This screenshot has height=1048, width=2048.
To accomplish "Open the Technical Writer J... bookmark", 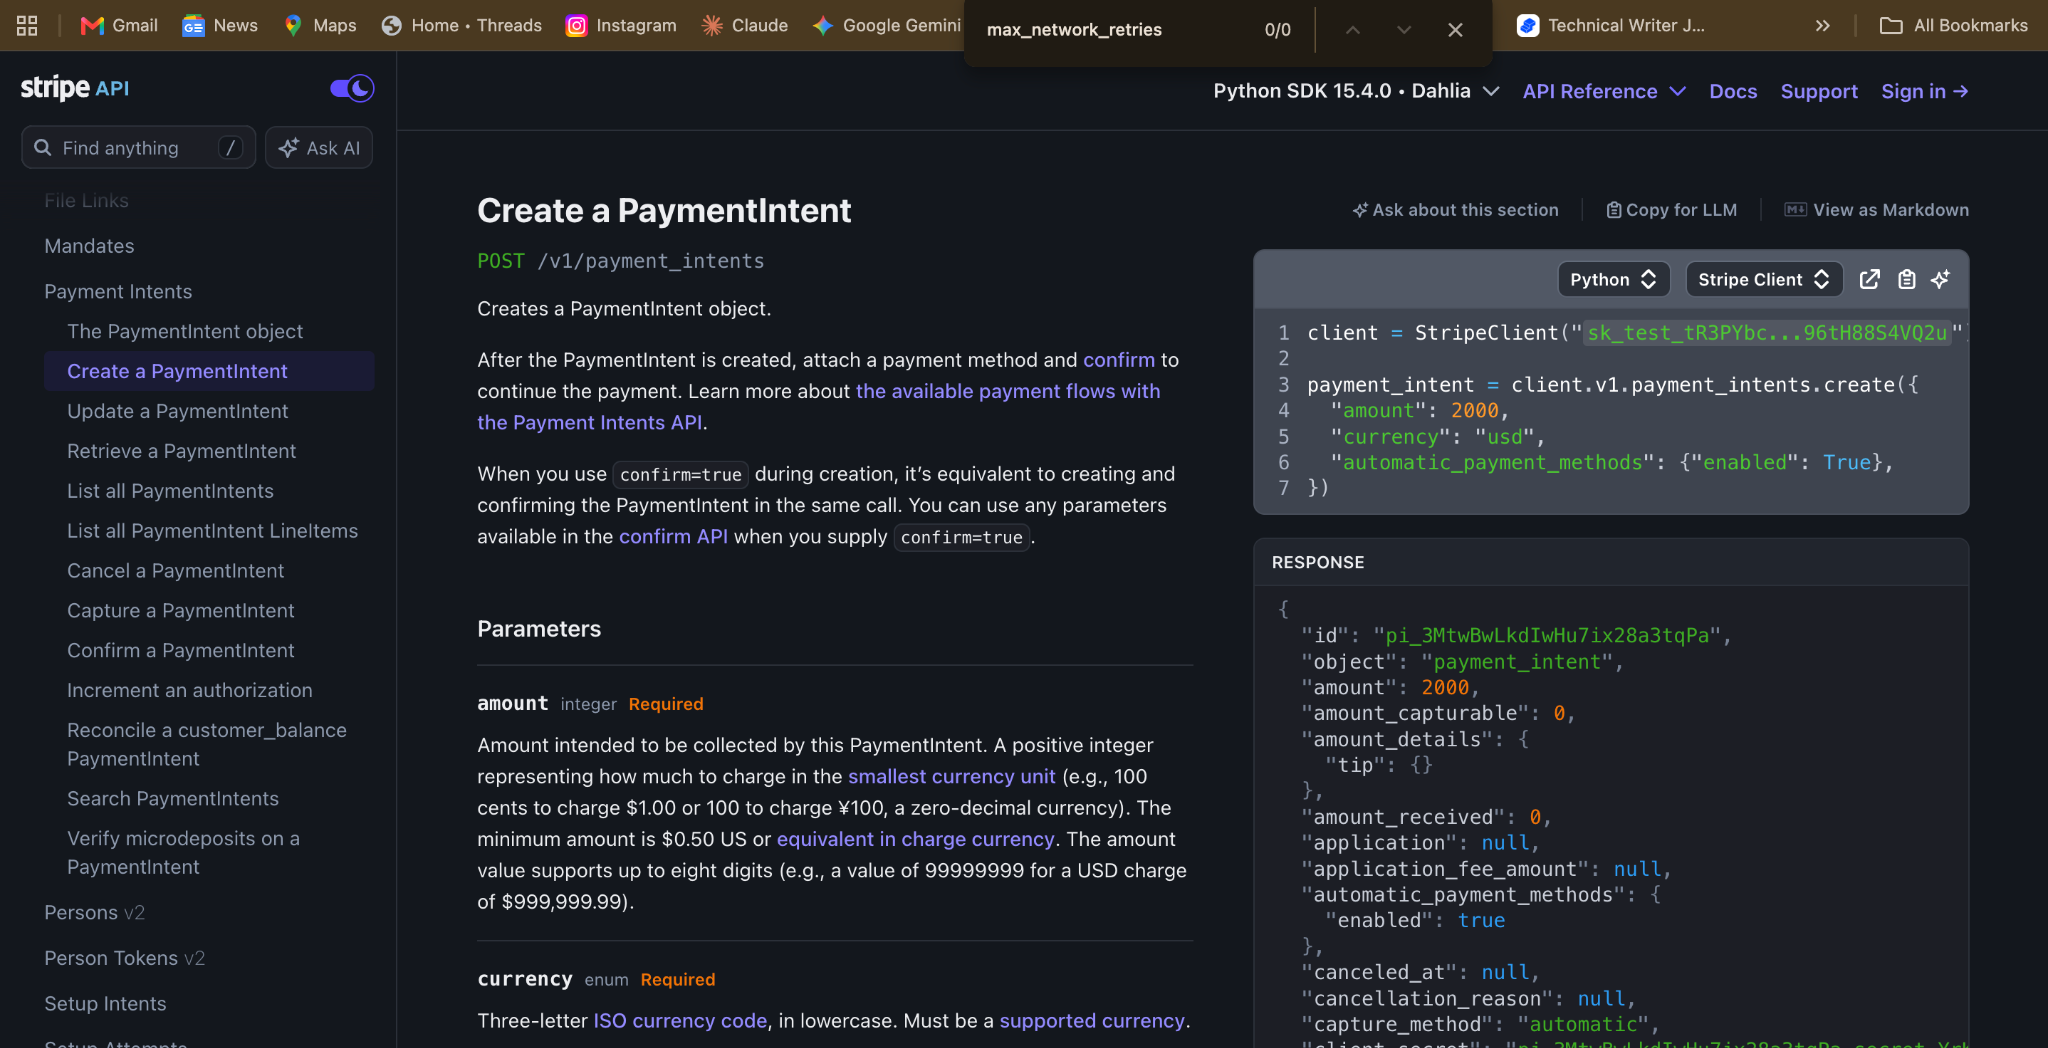I will click(x=1611, y=26).
